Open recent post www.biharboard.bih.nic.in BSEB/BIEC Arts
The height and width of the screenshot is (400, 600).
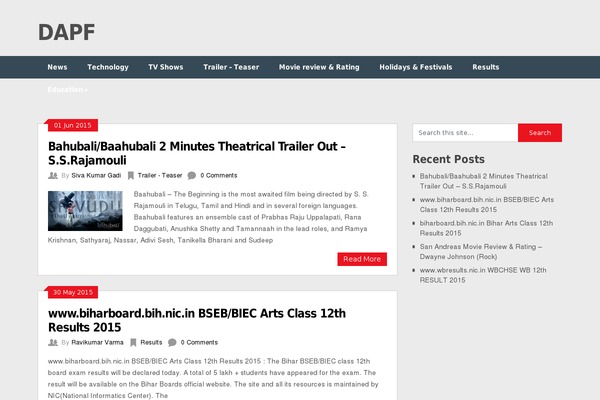487,204
